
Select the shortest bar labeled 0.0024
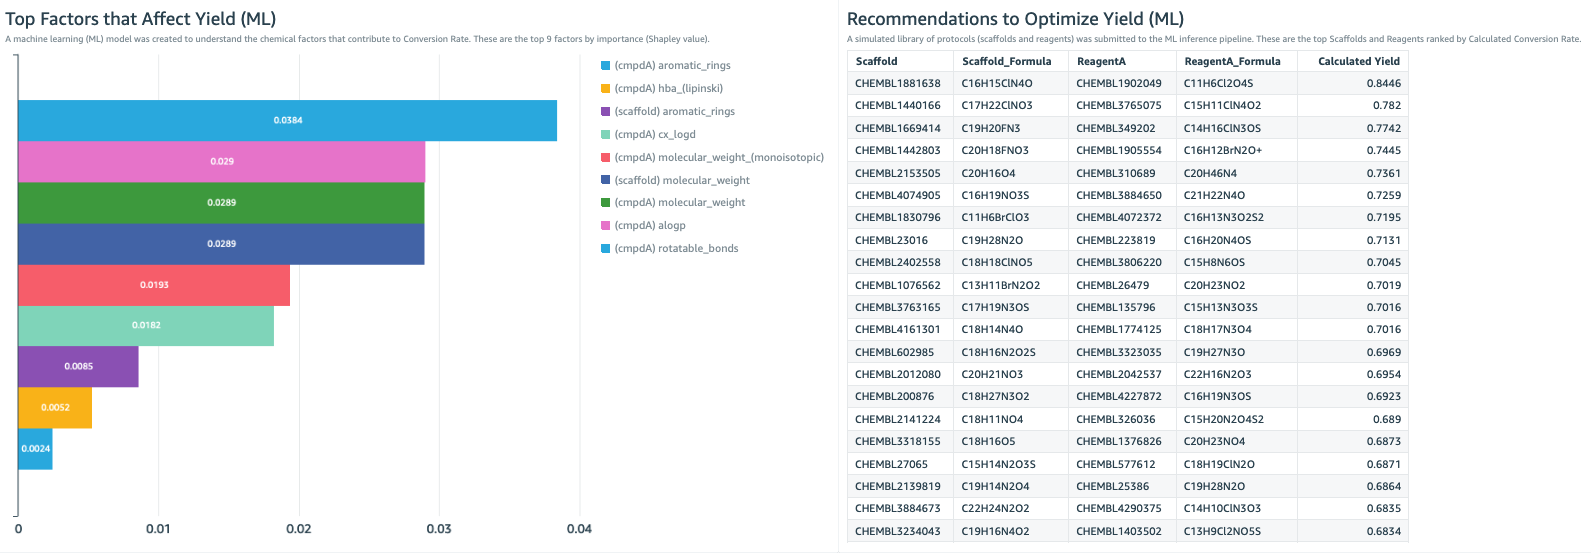click(x=35, y=449)
